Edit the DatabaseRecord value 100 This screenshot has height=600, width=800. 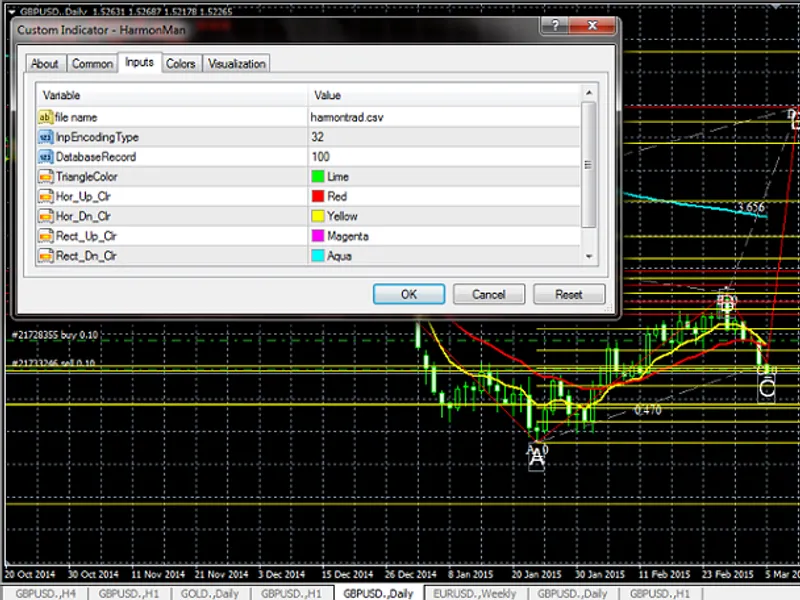pyautogui.click(x=444, y=157)
